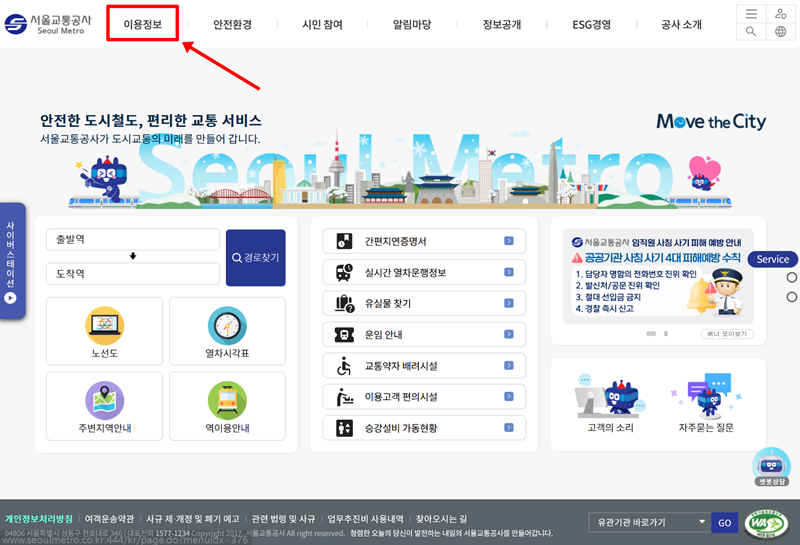
Task: Open the ESG경영 menu
Action: 591,24
